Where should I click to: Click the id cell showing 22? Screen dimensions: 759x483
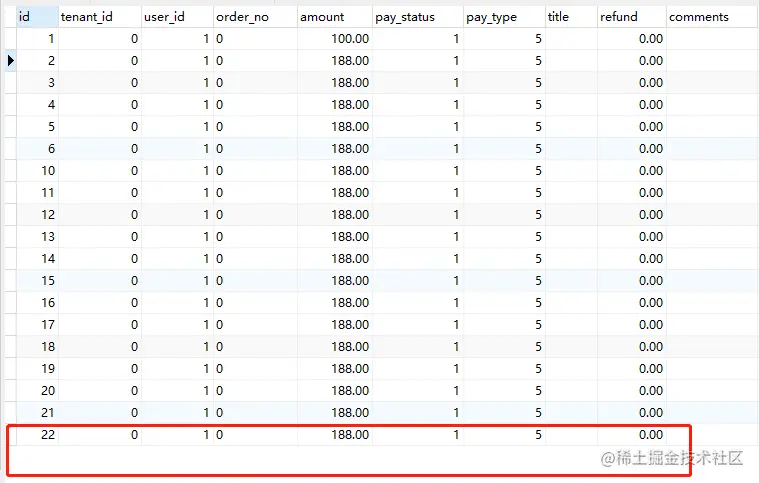point(37,435)
